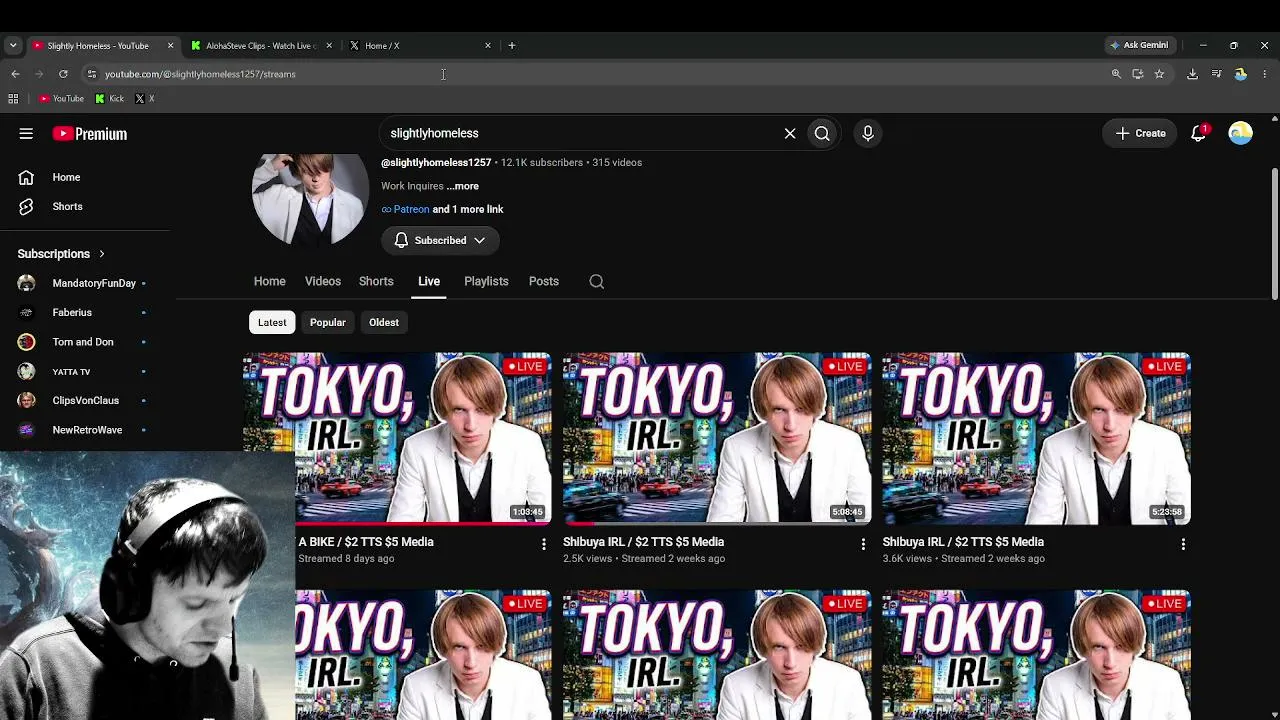This screenshot has width=1280, height=720.
Task: Open the YouTube bookmark in bookmarks bar
Action: tap(61, 99)
